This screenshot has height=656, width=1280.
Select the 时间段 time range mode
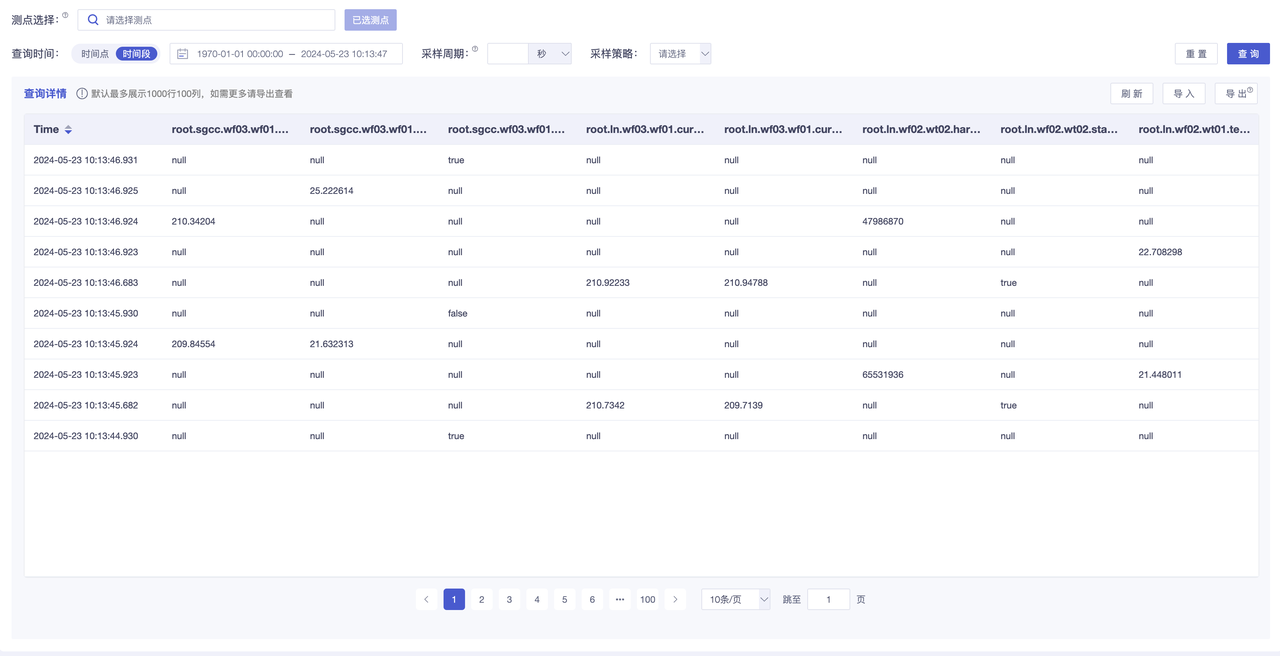(x=136, y=54)
